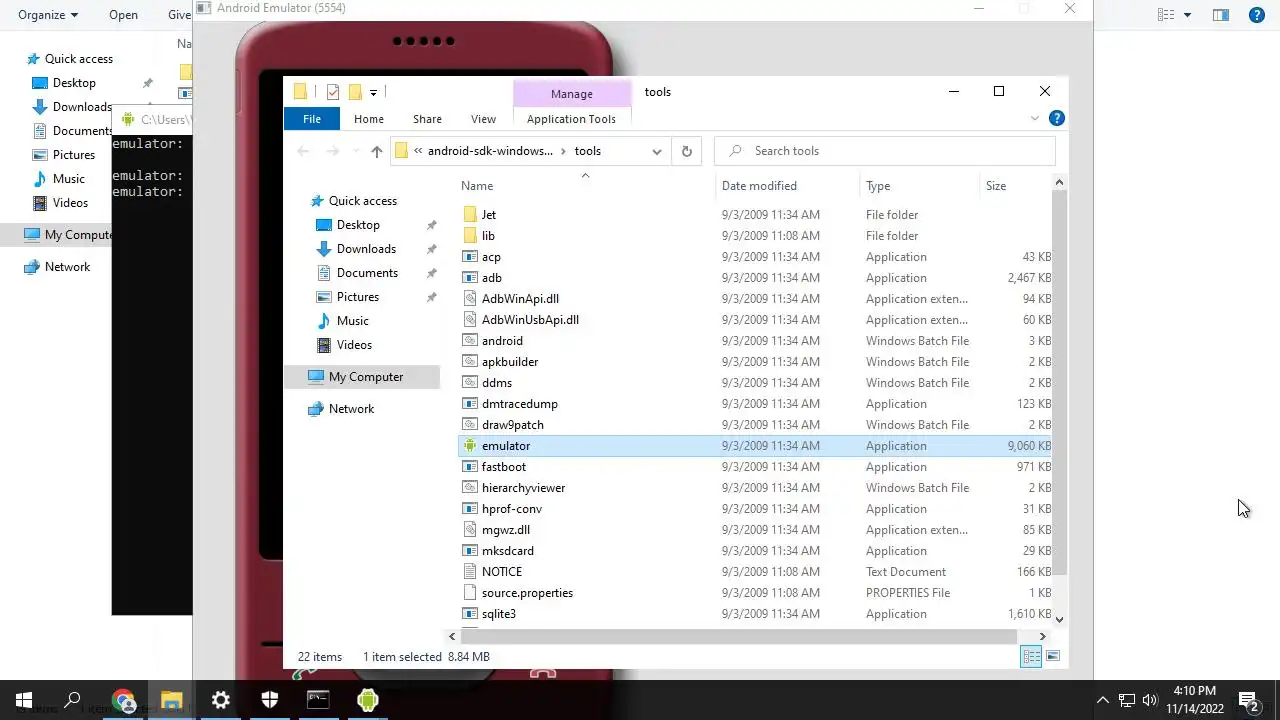The width and height of the screenshot is (1280, 720).
Task: Select Documents in tools navigation pane
Action: (x=367, y=273)
